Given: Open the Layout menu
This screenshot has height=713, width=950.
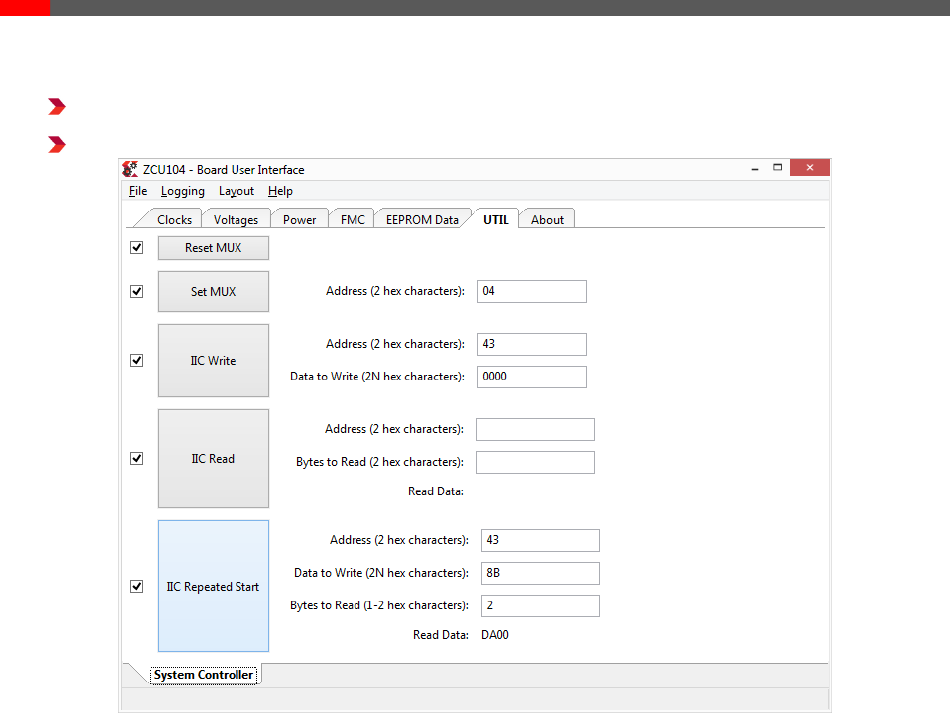Looking at the screenshot, I should coord(236,191).
